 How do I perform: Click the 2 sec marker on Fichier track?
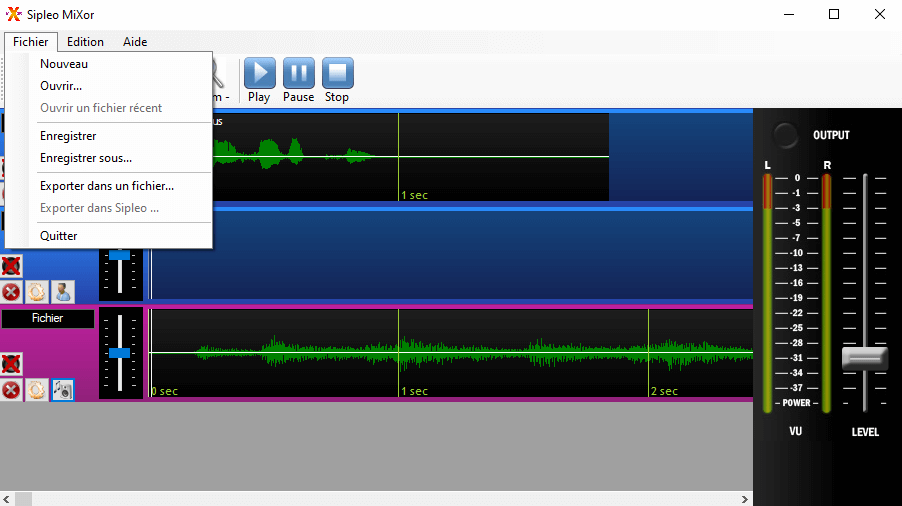664,391
